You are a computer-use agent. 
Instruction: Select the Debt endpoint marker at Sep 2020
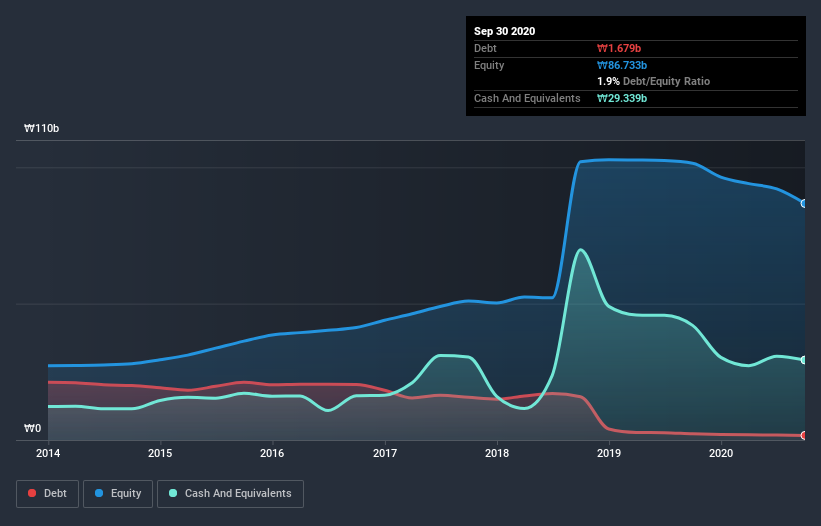point(804,435)
